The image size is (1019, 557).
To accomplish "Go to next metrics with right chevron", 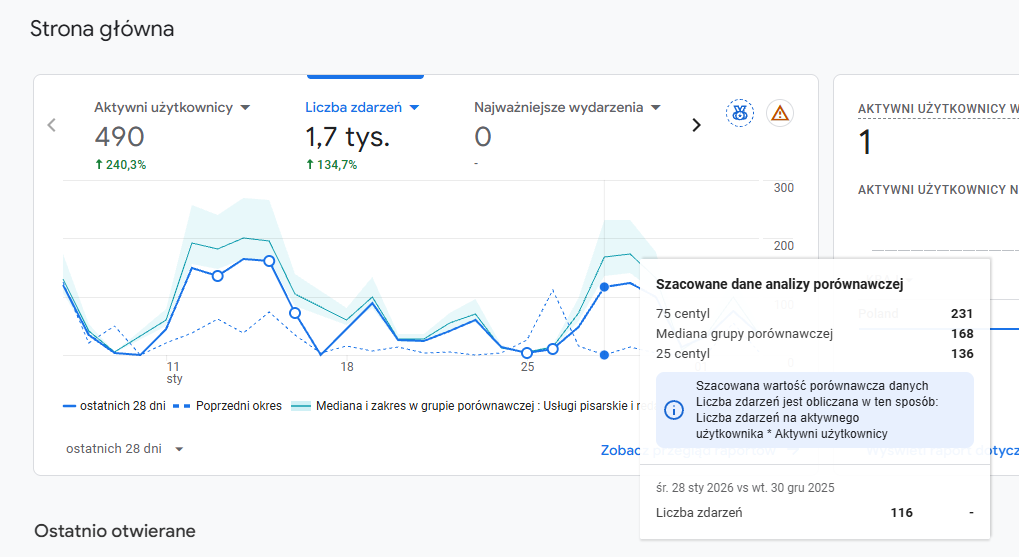I will tap(697, 125).
